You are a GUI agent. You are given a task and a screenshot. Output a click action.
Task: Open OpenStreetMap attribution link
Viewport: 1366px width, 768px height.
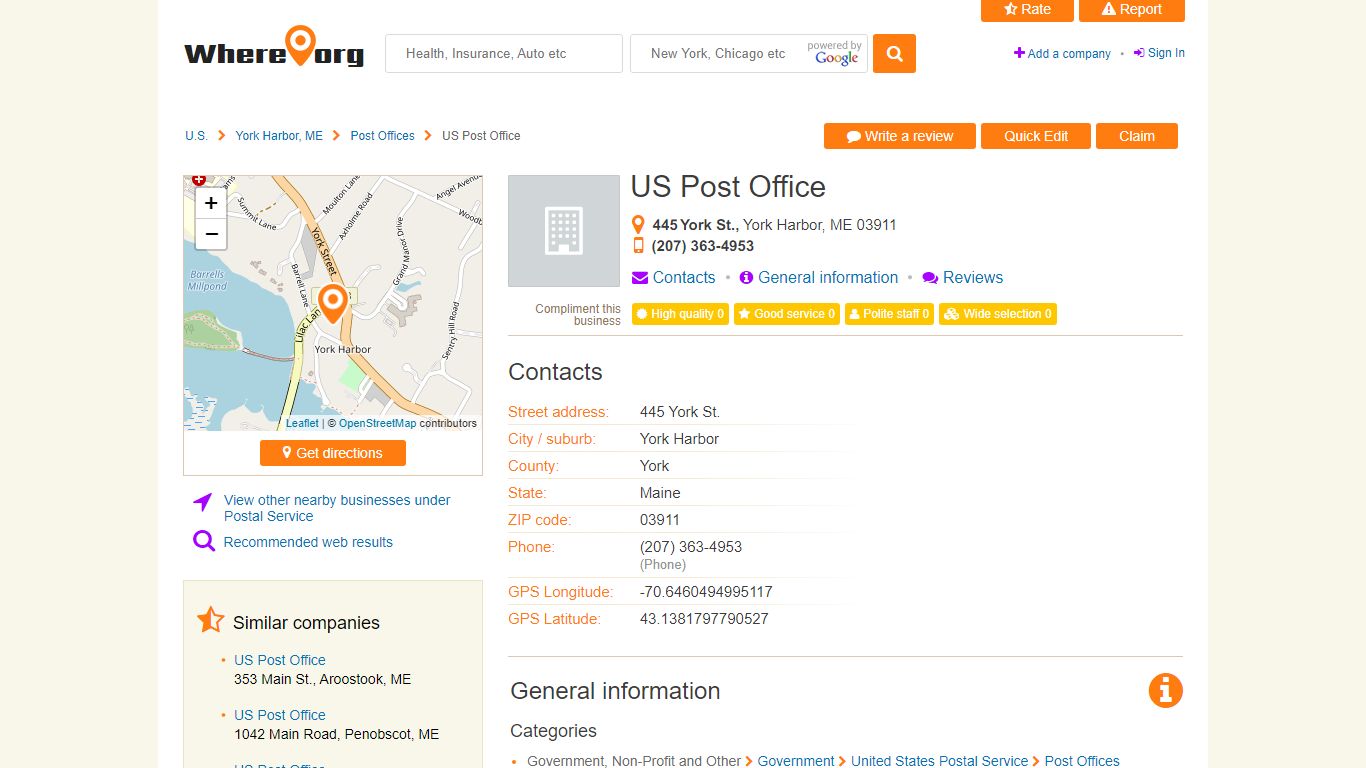377,423
